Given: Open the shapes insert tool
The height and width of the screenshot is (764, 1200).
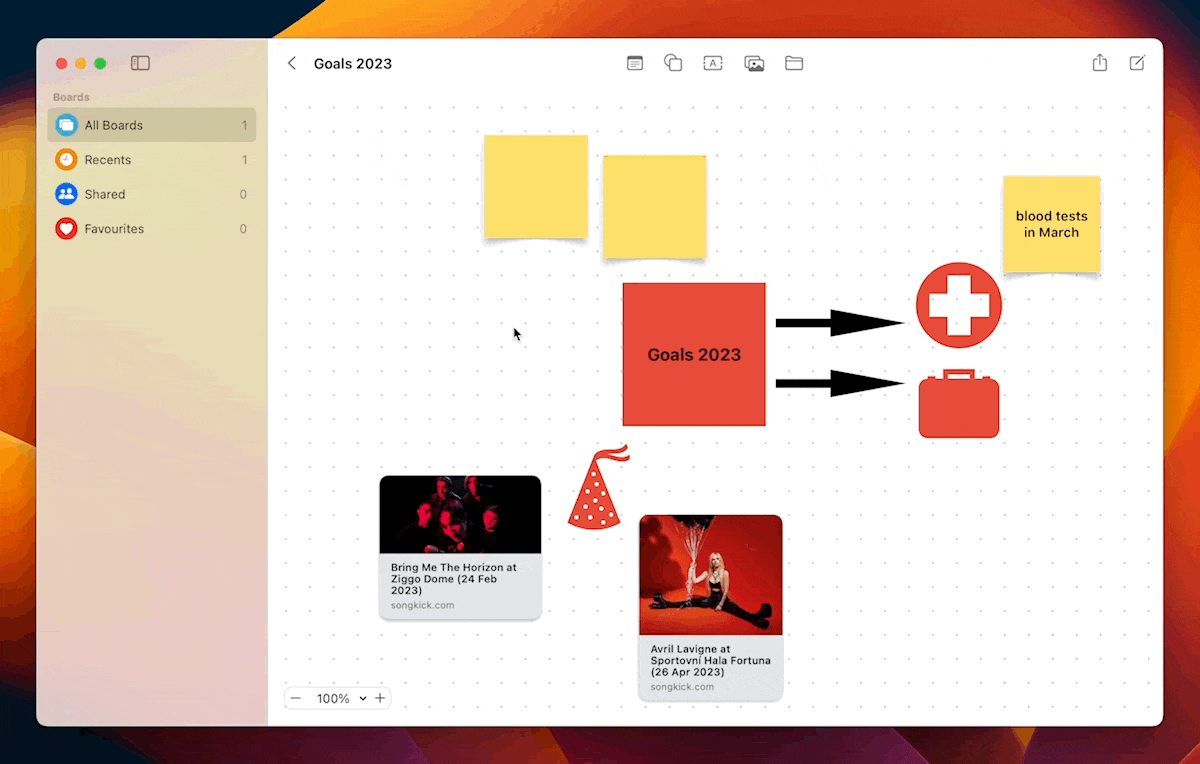Looking at the screenshot, I should click(674, 63).
